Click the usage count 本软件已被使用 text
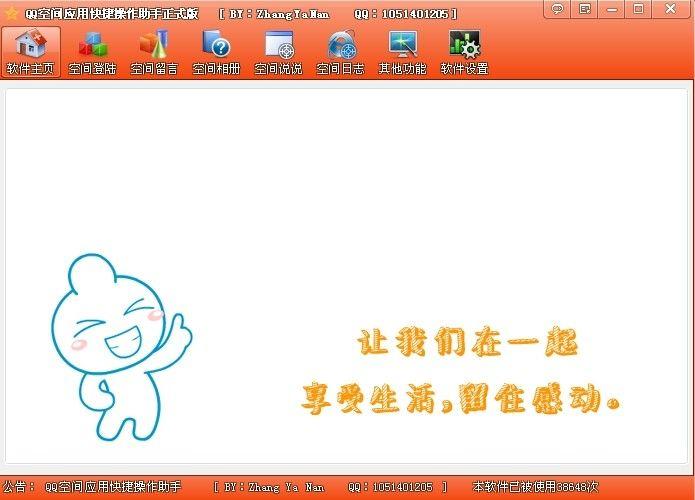The image size is (695, 500). click(x=535, y=487)
